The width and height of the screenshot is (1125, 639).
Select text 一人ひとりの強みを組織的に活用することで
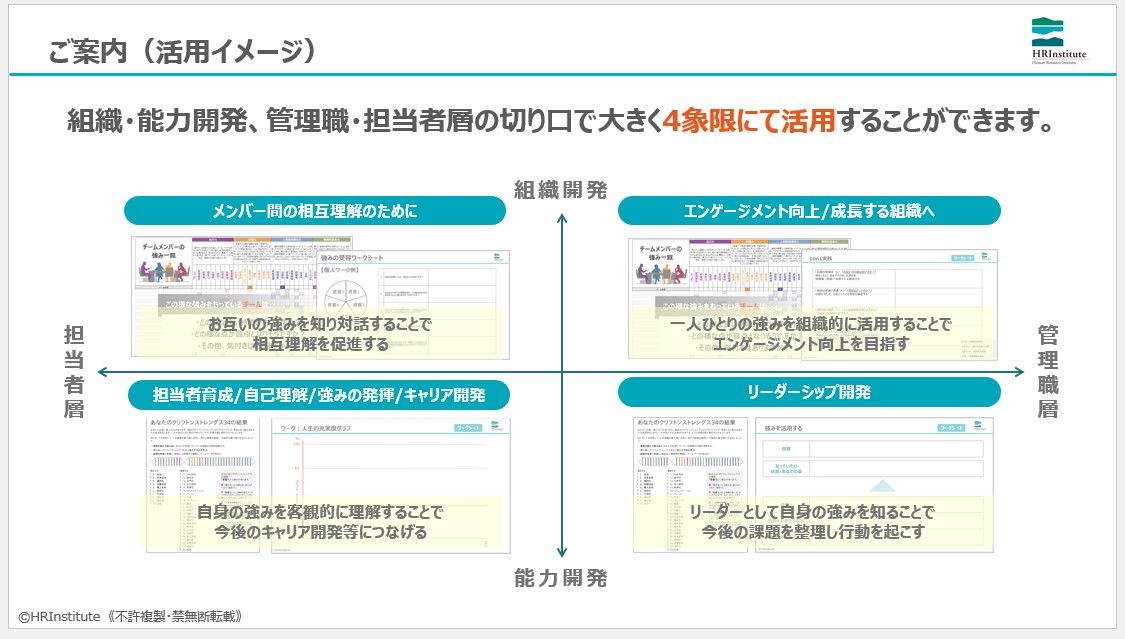click(811, 324)
